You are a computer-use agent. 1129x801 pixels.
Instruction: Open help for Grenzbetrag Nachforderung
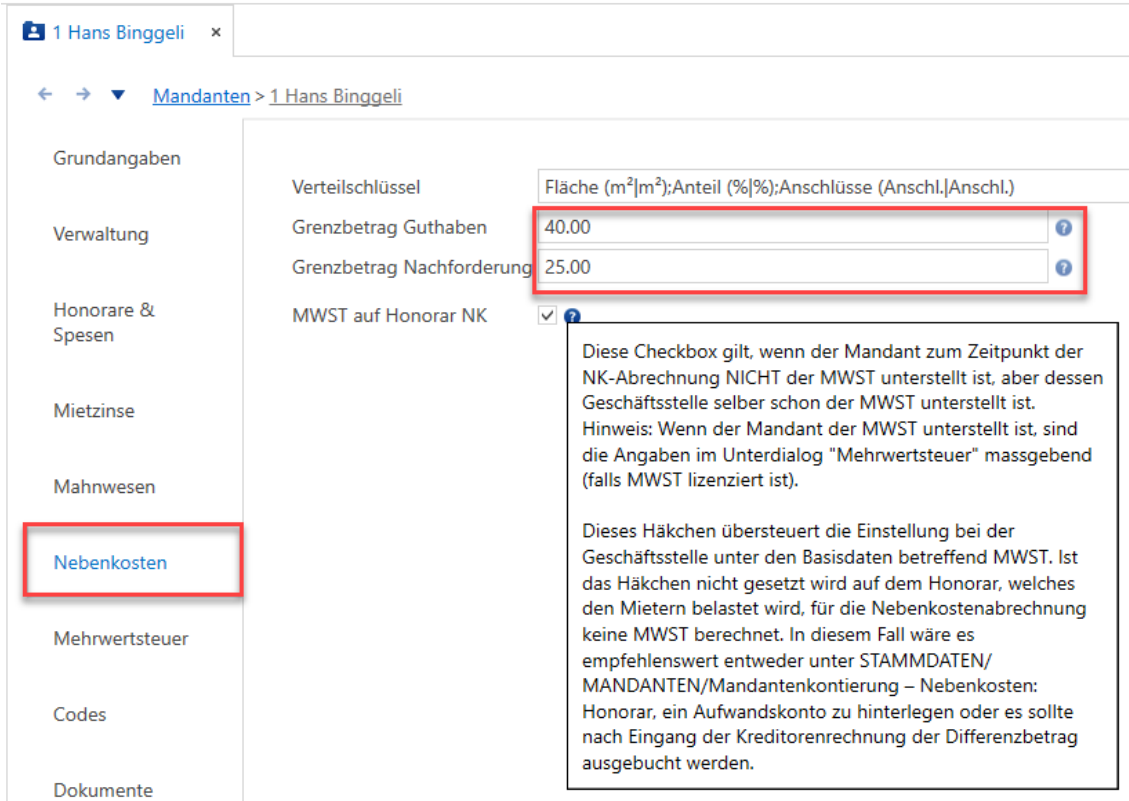click(1063, 268)
